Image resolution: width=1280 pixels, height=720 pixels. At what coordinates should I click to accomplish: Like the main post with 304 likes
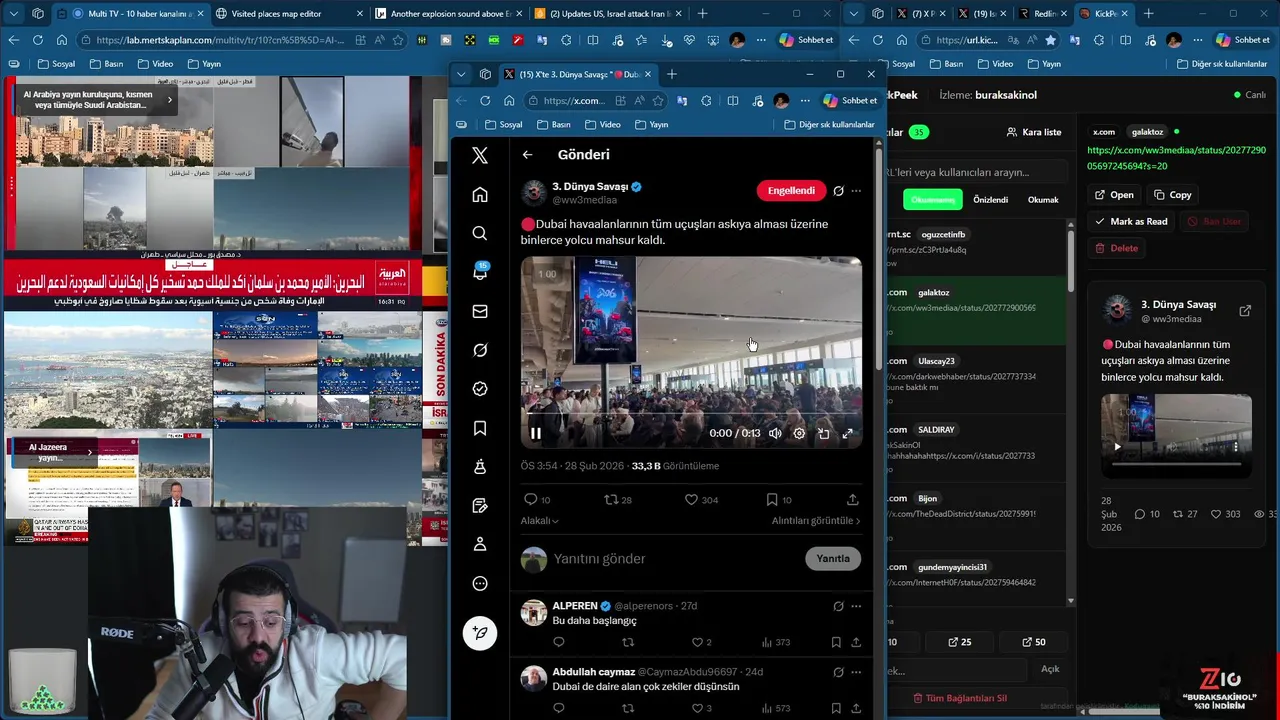691,499
